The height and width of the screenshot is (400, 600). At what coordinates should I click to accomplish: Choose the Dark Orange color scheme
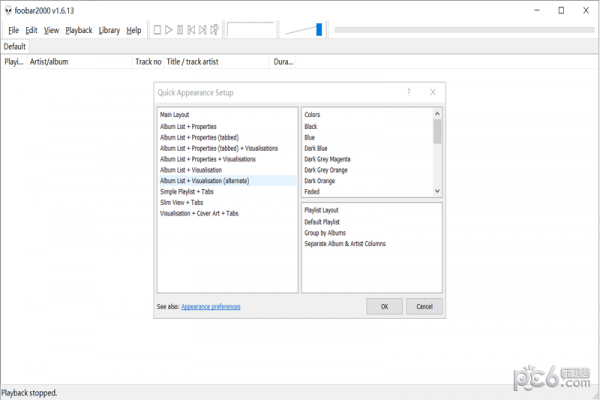pos(320,181)
